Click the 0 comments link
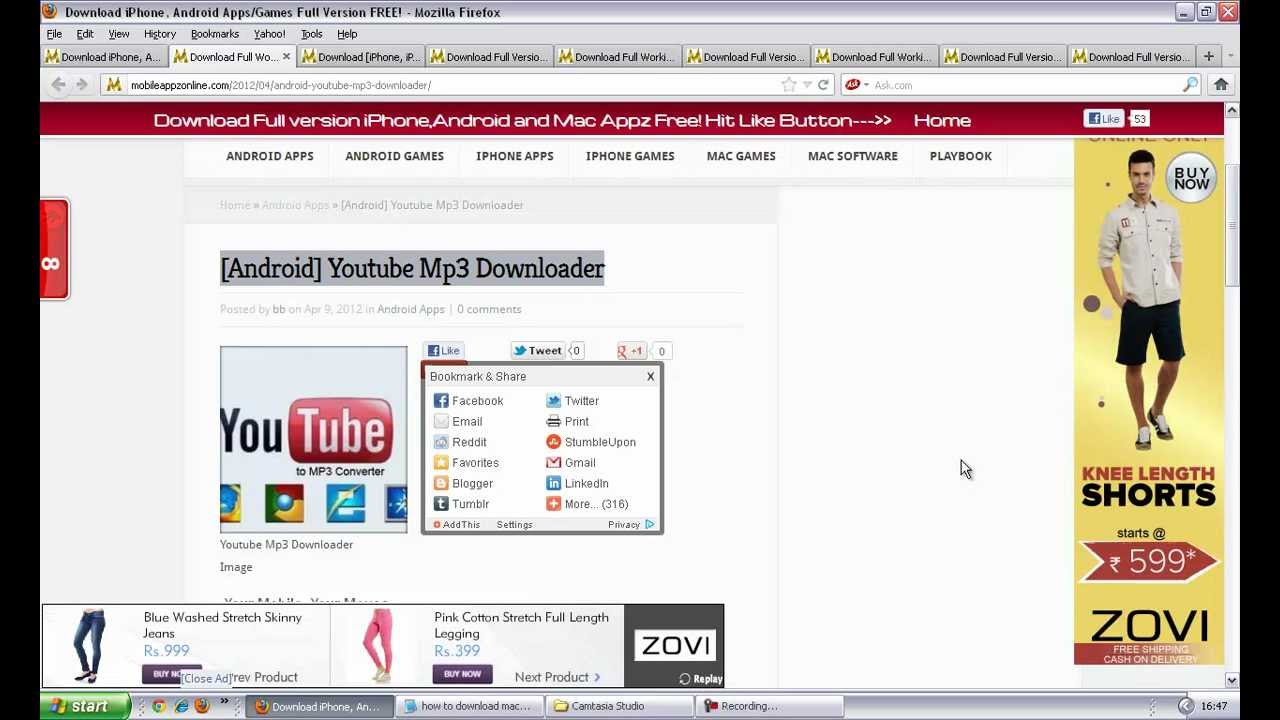 pyautogui.click(x=489, y=309)
